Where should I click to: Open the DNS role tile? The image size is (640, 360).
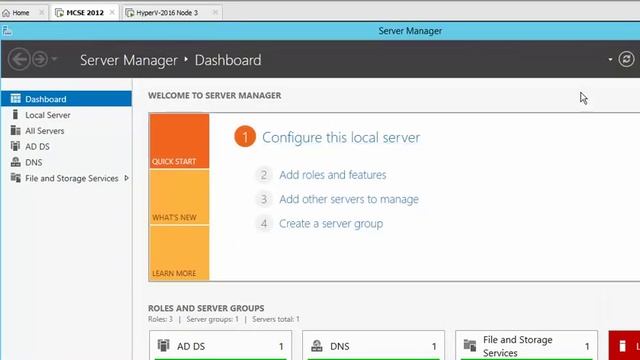pos(373,346)
